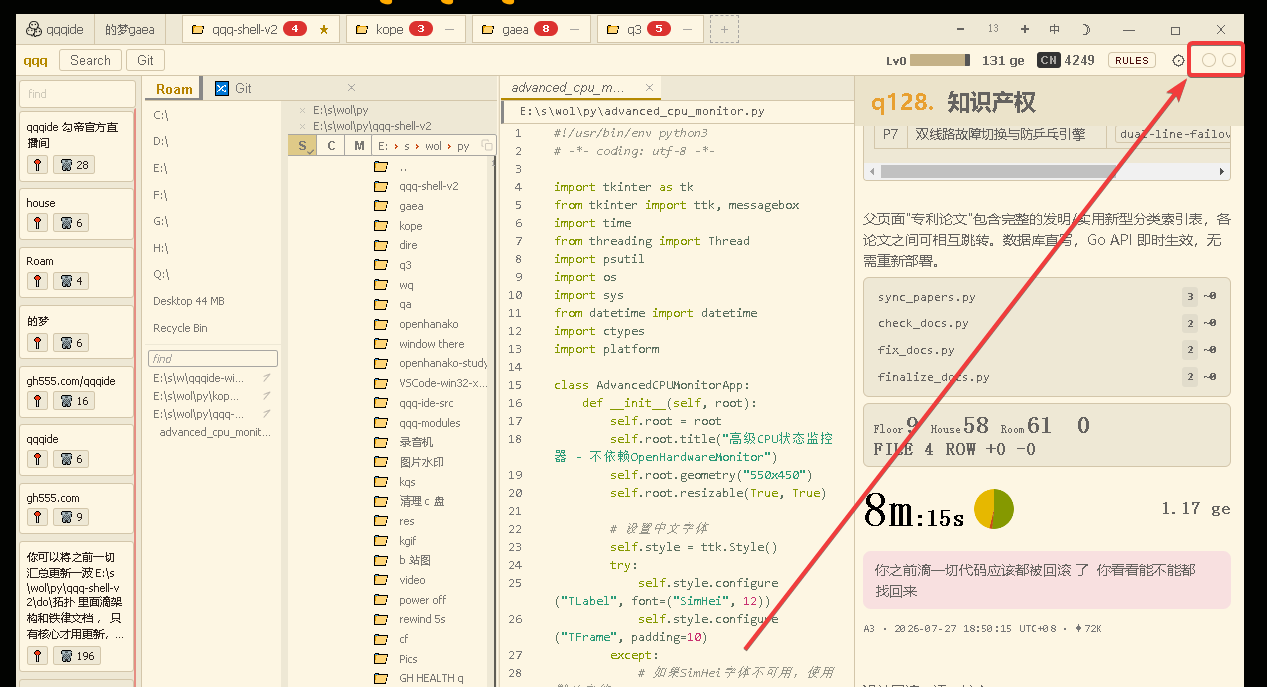Collapse the gaea workspace tab dash

575,30
